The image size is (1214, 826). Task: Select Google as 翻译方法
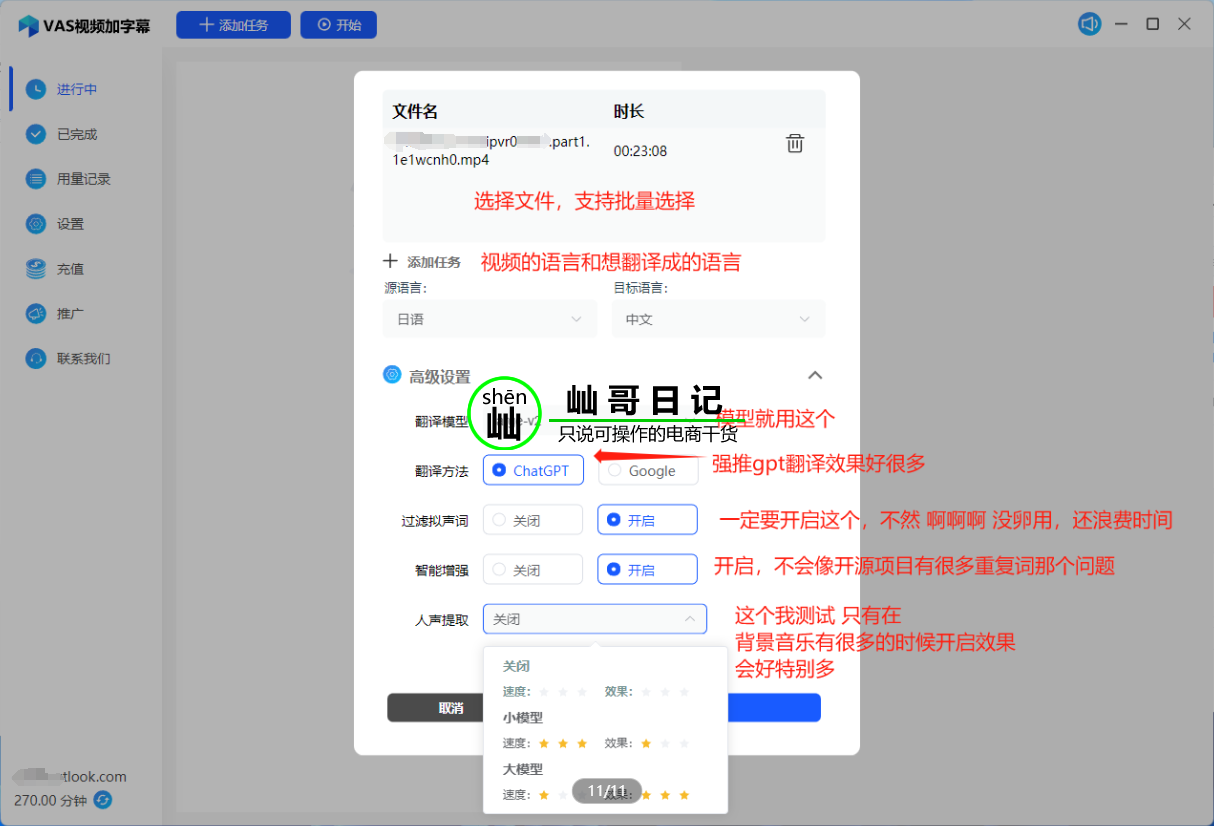[x=648, y=470]
